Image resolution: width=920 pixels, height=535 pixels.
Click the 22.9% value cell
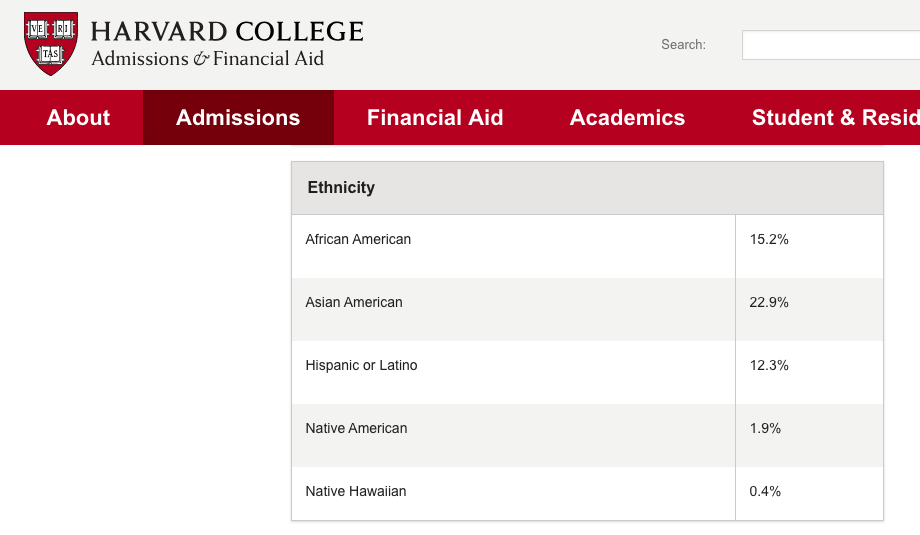tap(769, 302)
